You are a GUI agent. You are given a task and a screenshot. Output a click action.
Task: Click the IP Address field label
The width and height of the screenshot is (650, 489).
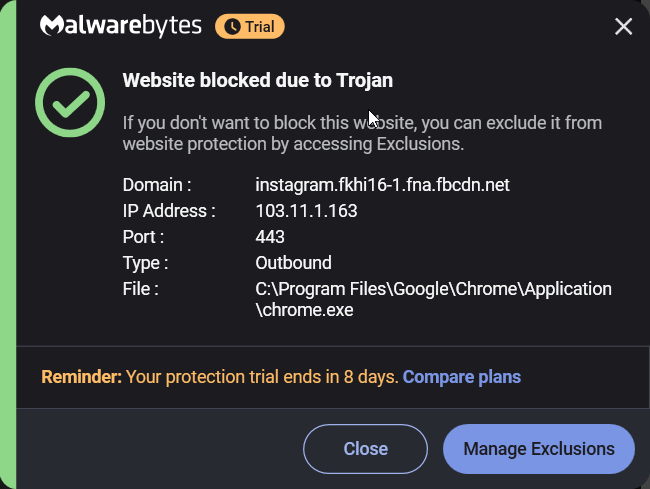coord(169,211)
